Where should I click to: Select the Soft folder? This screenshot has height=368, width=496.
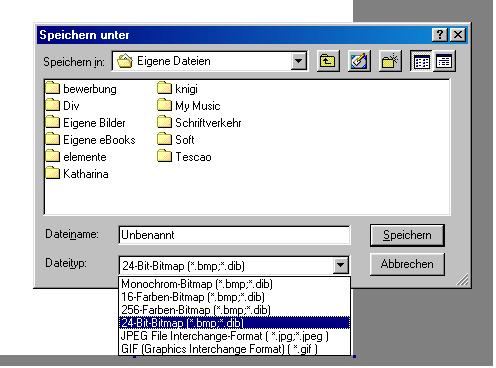176,140
